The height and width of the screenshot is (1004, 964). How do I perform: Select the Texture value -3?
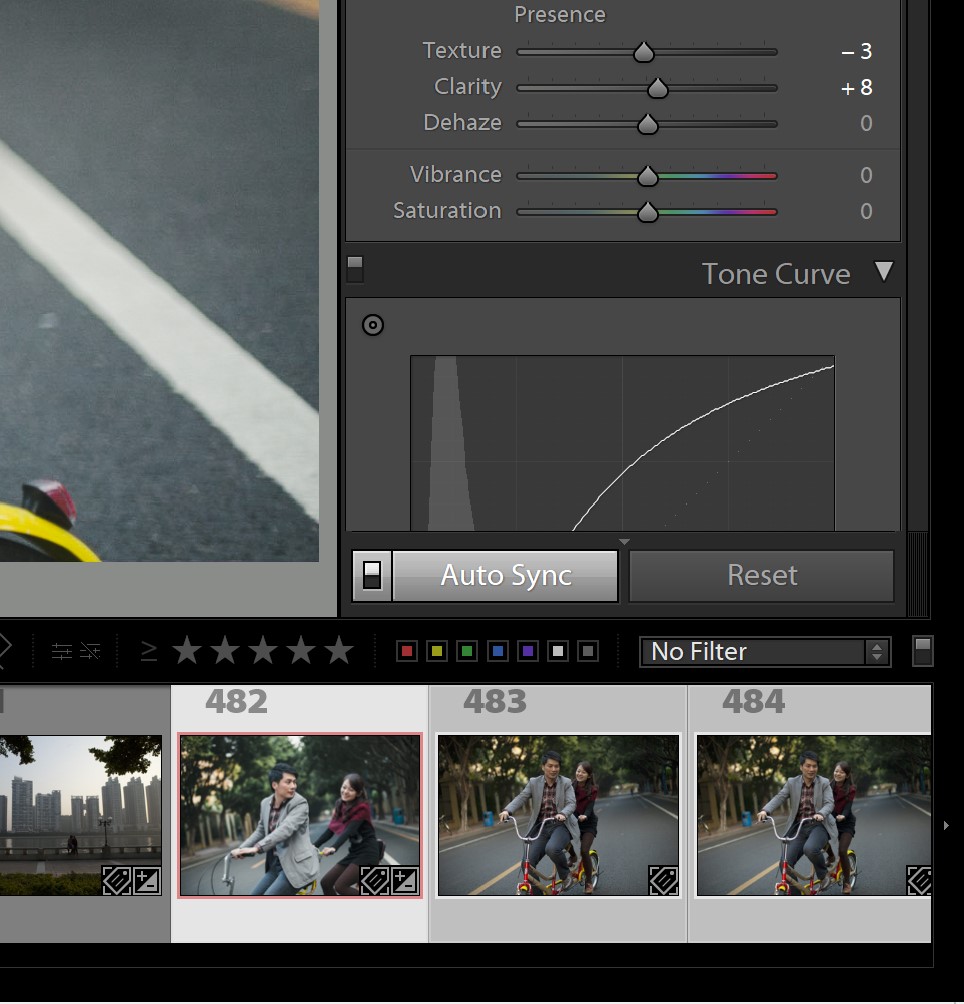tap(856, 51)
